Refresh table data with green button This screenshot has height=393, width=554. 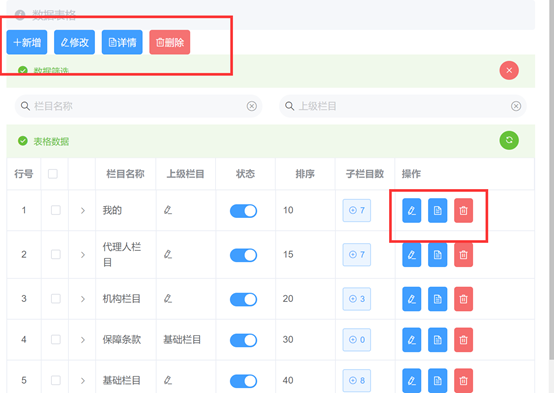tap(509, 140)
